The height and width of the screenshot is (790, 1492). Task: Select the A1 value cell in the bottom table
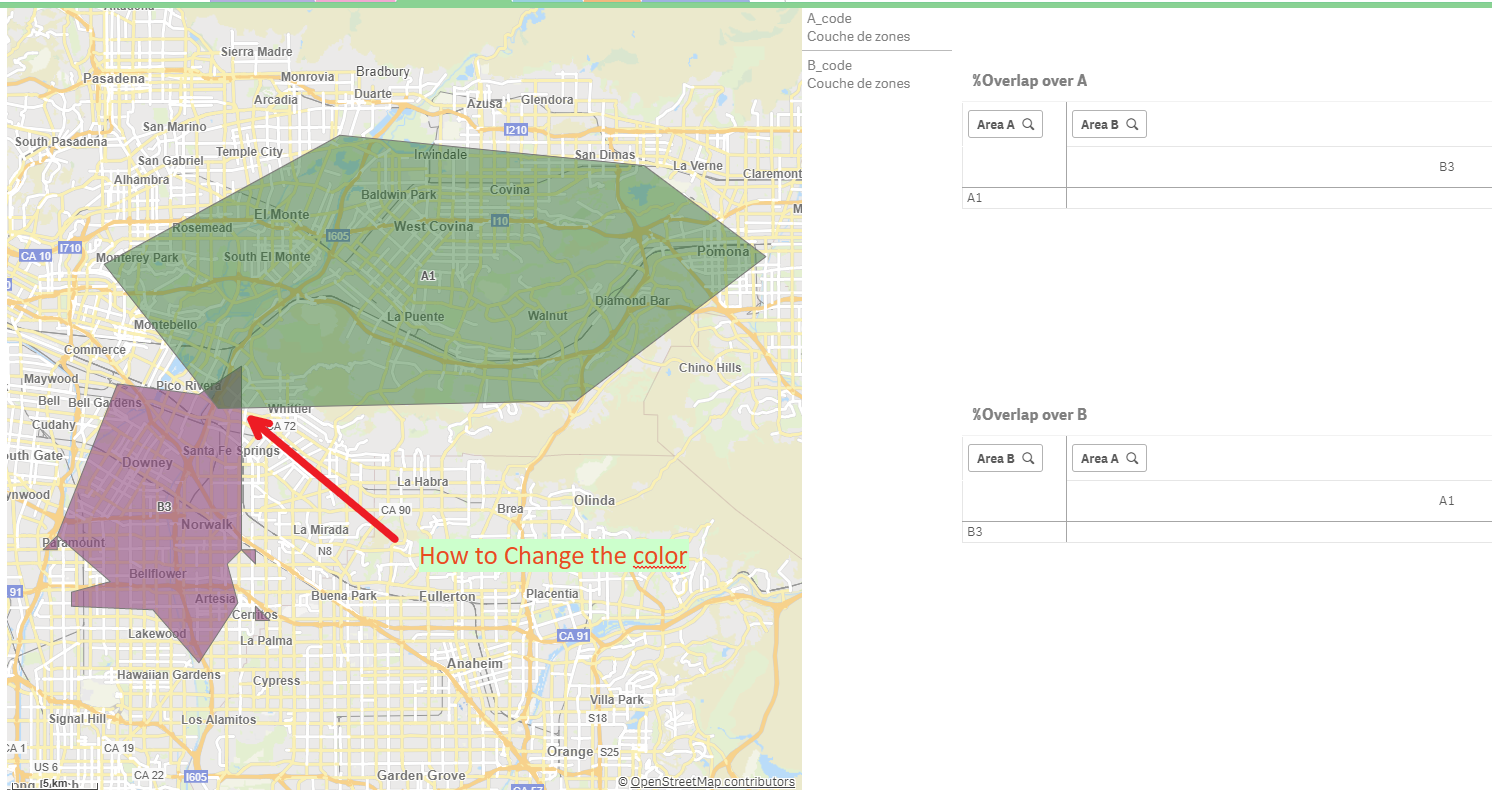tap(1447, 500)
